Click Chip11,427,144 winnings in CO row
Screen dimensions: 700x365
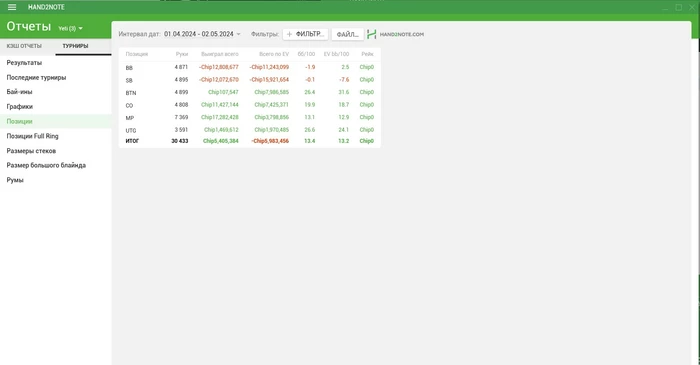(x=220, y=105)
